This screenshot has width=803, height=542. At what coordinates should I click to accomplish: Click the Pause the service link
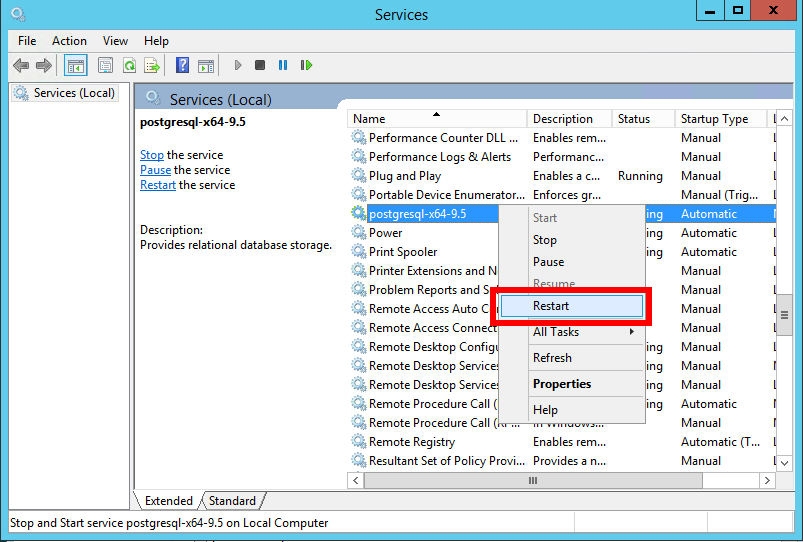[155, 170]
